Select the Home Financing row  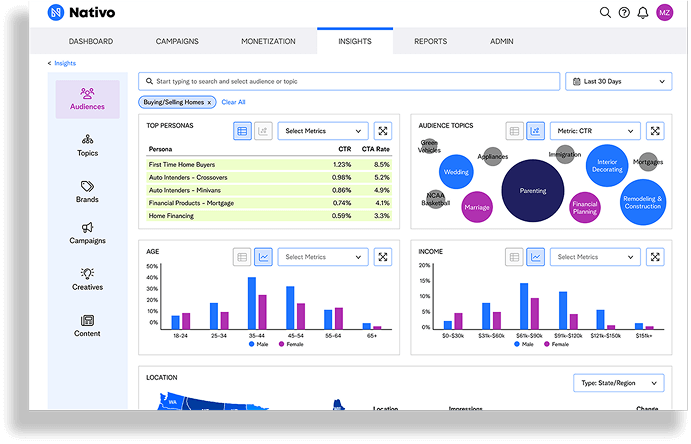269,215
